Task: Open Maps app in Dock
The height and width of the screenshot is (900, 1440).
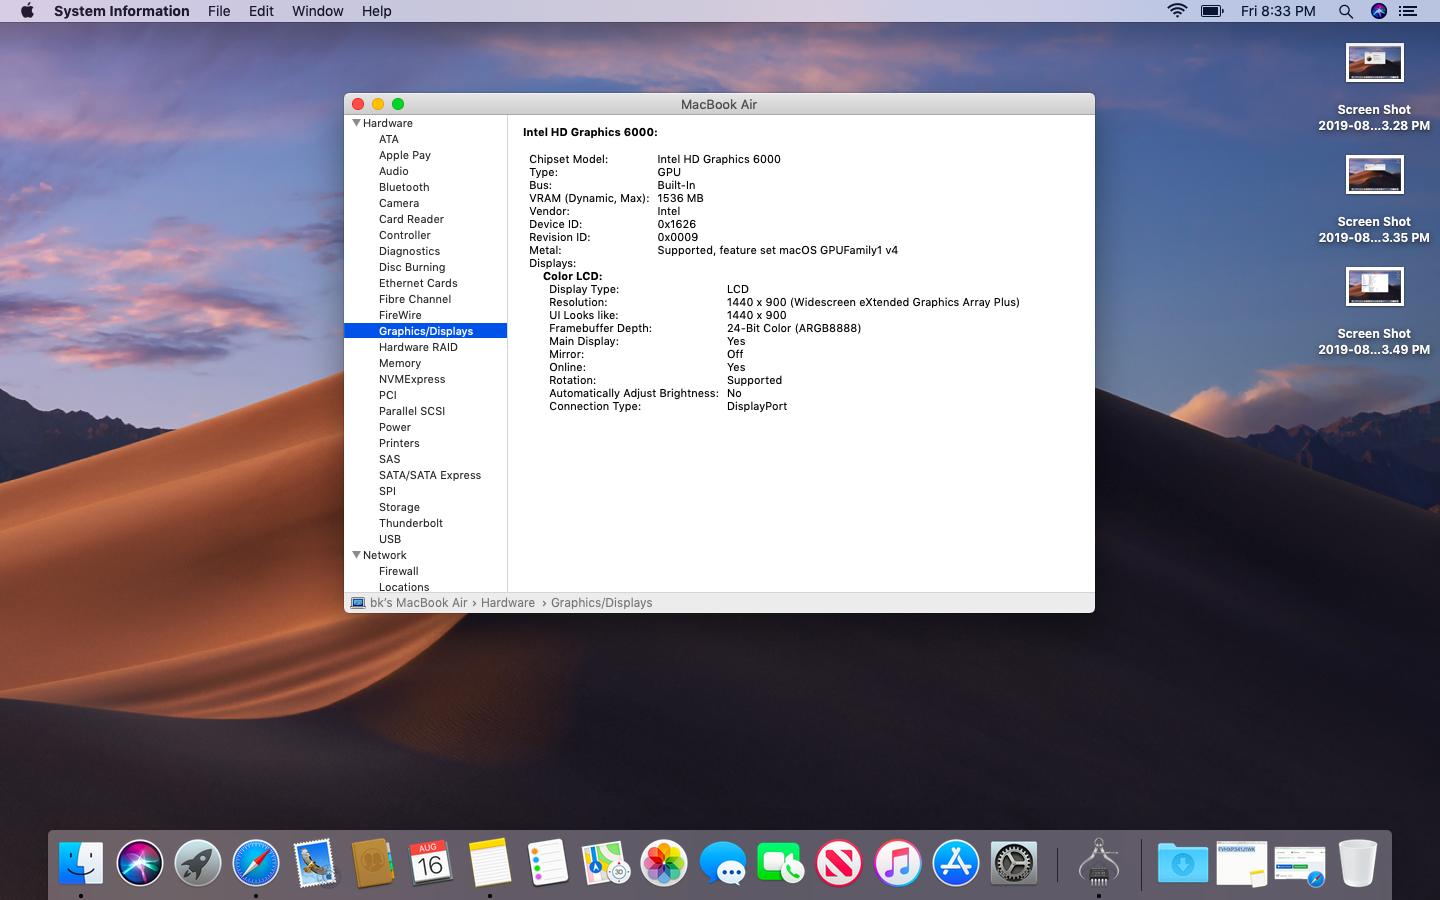Action: coord(605,862)
